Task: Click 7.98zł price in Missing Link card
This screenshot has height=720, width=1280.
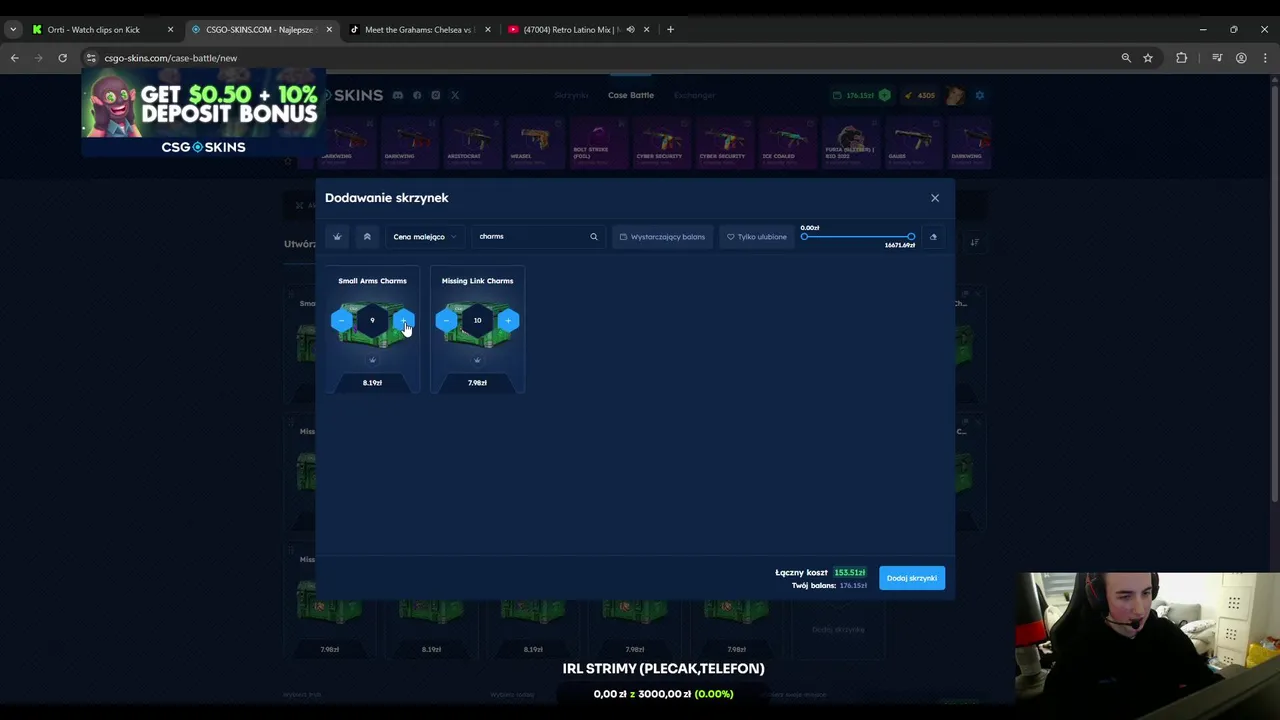Action: click(x=477, y=383)
